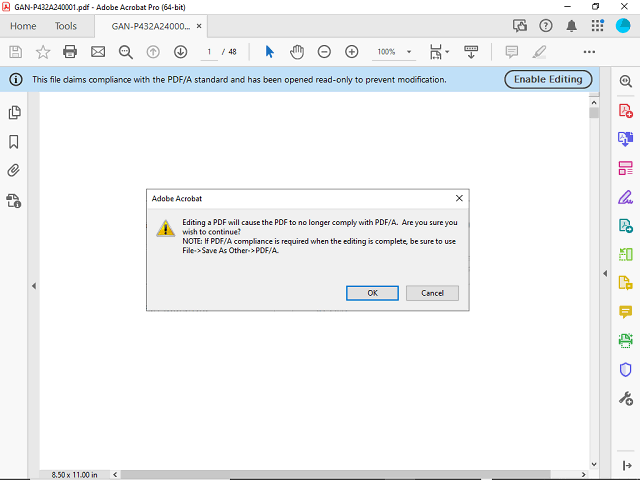640x480 pixels.
Task: Open user account avatar
Action: click(623, 26)
